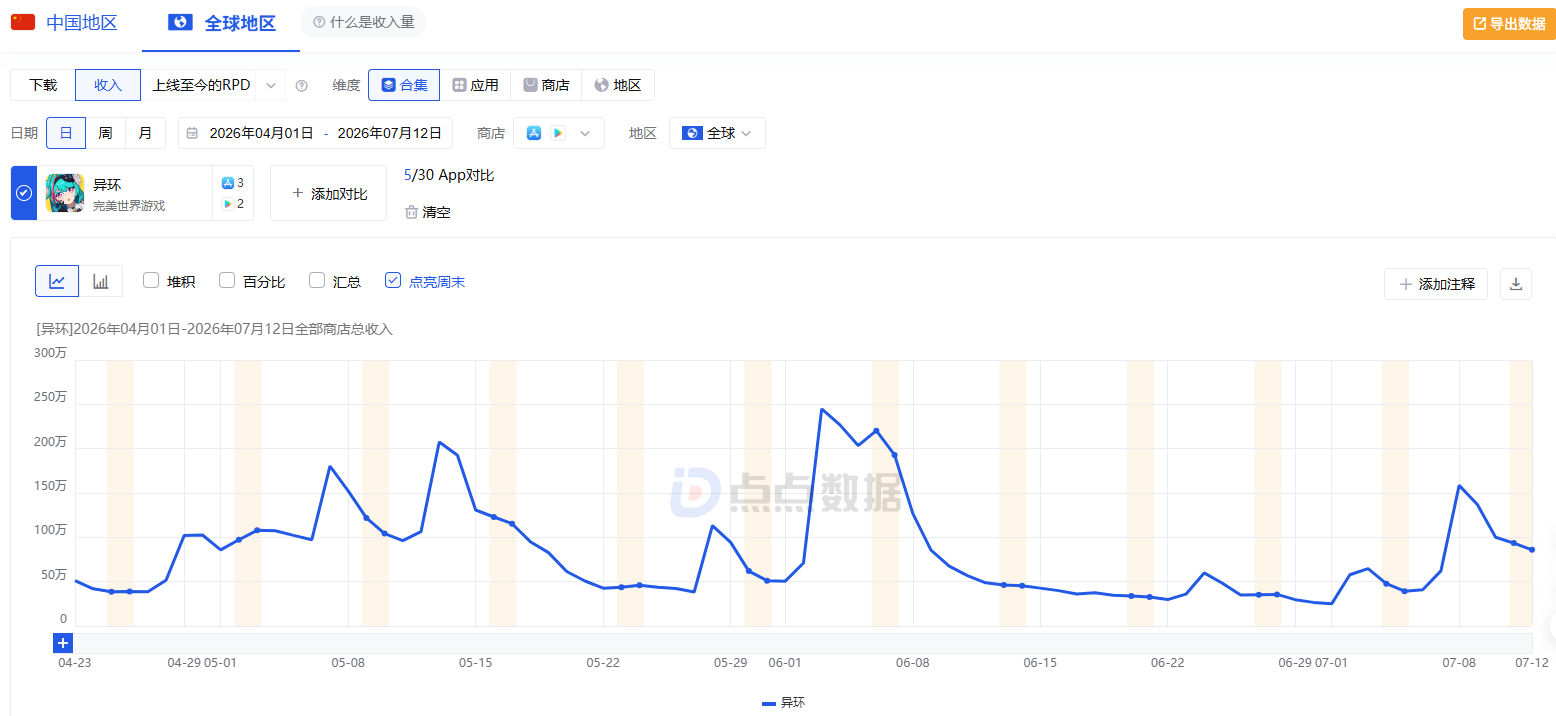Enable the 堆积 checkbox

(x=151, y=281)
